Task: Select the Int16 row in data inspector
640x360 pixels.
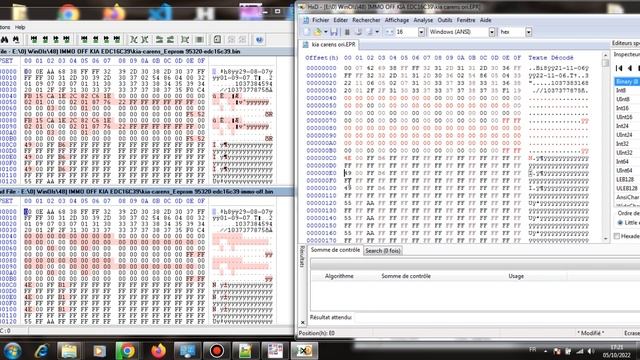Action: click(x=627, y=108)
